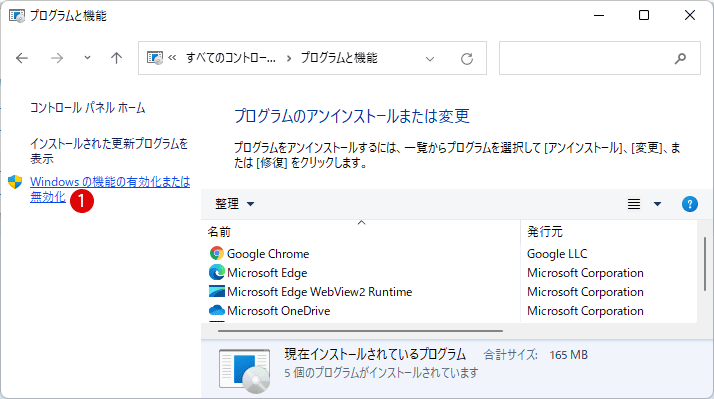
Task: Go back with the back arrow
Action: (x=22, y=58)
